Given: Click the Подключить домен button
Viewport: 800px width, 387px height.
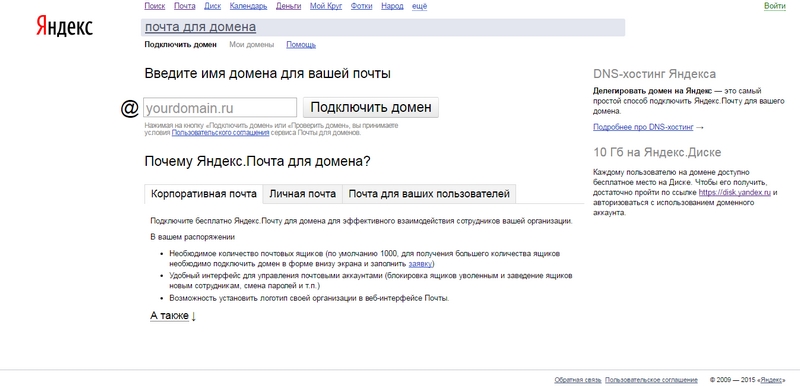Looking at the screenshot, I should (x=371, y=108).
